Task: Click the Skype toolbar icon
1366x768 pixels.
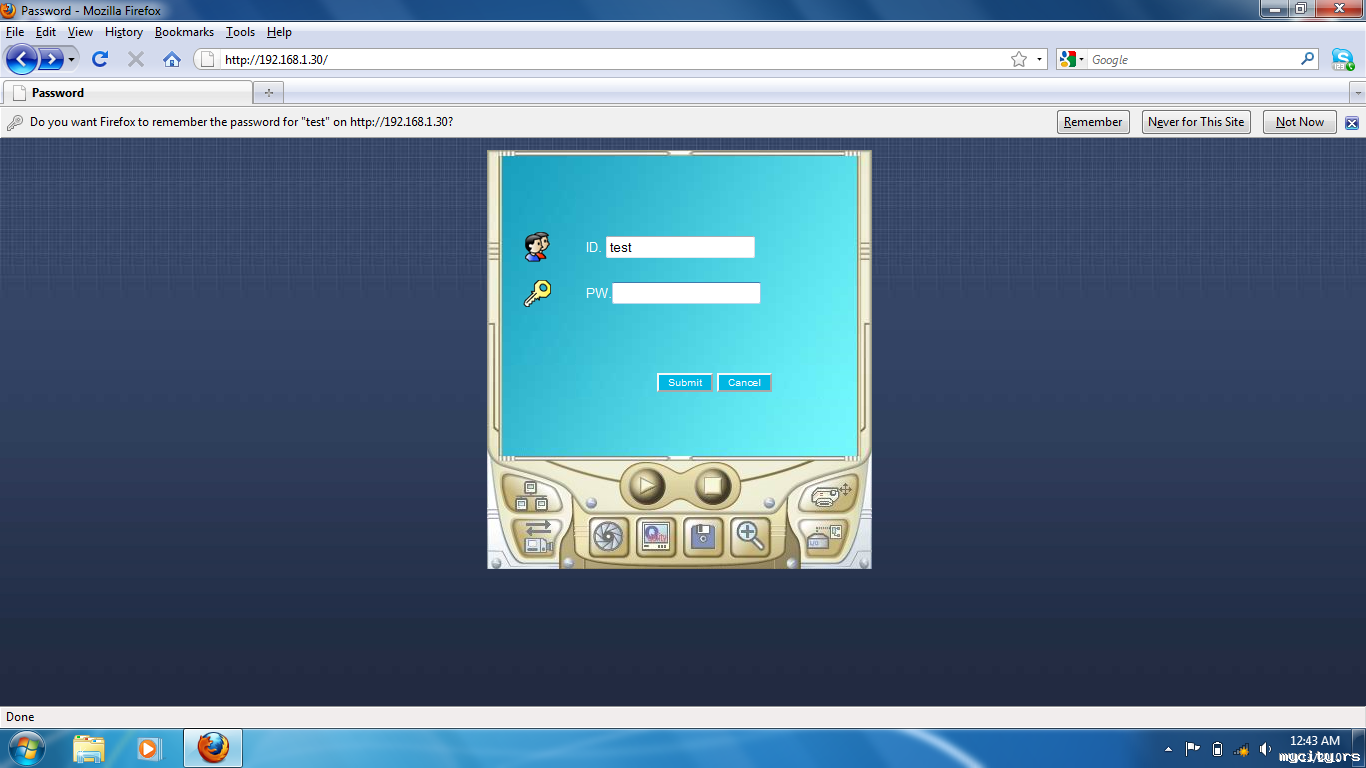Action: pyautogui.click(x=1342, y=59)
